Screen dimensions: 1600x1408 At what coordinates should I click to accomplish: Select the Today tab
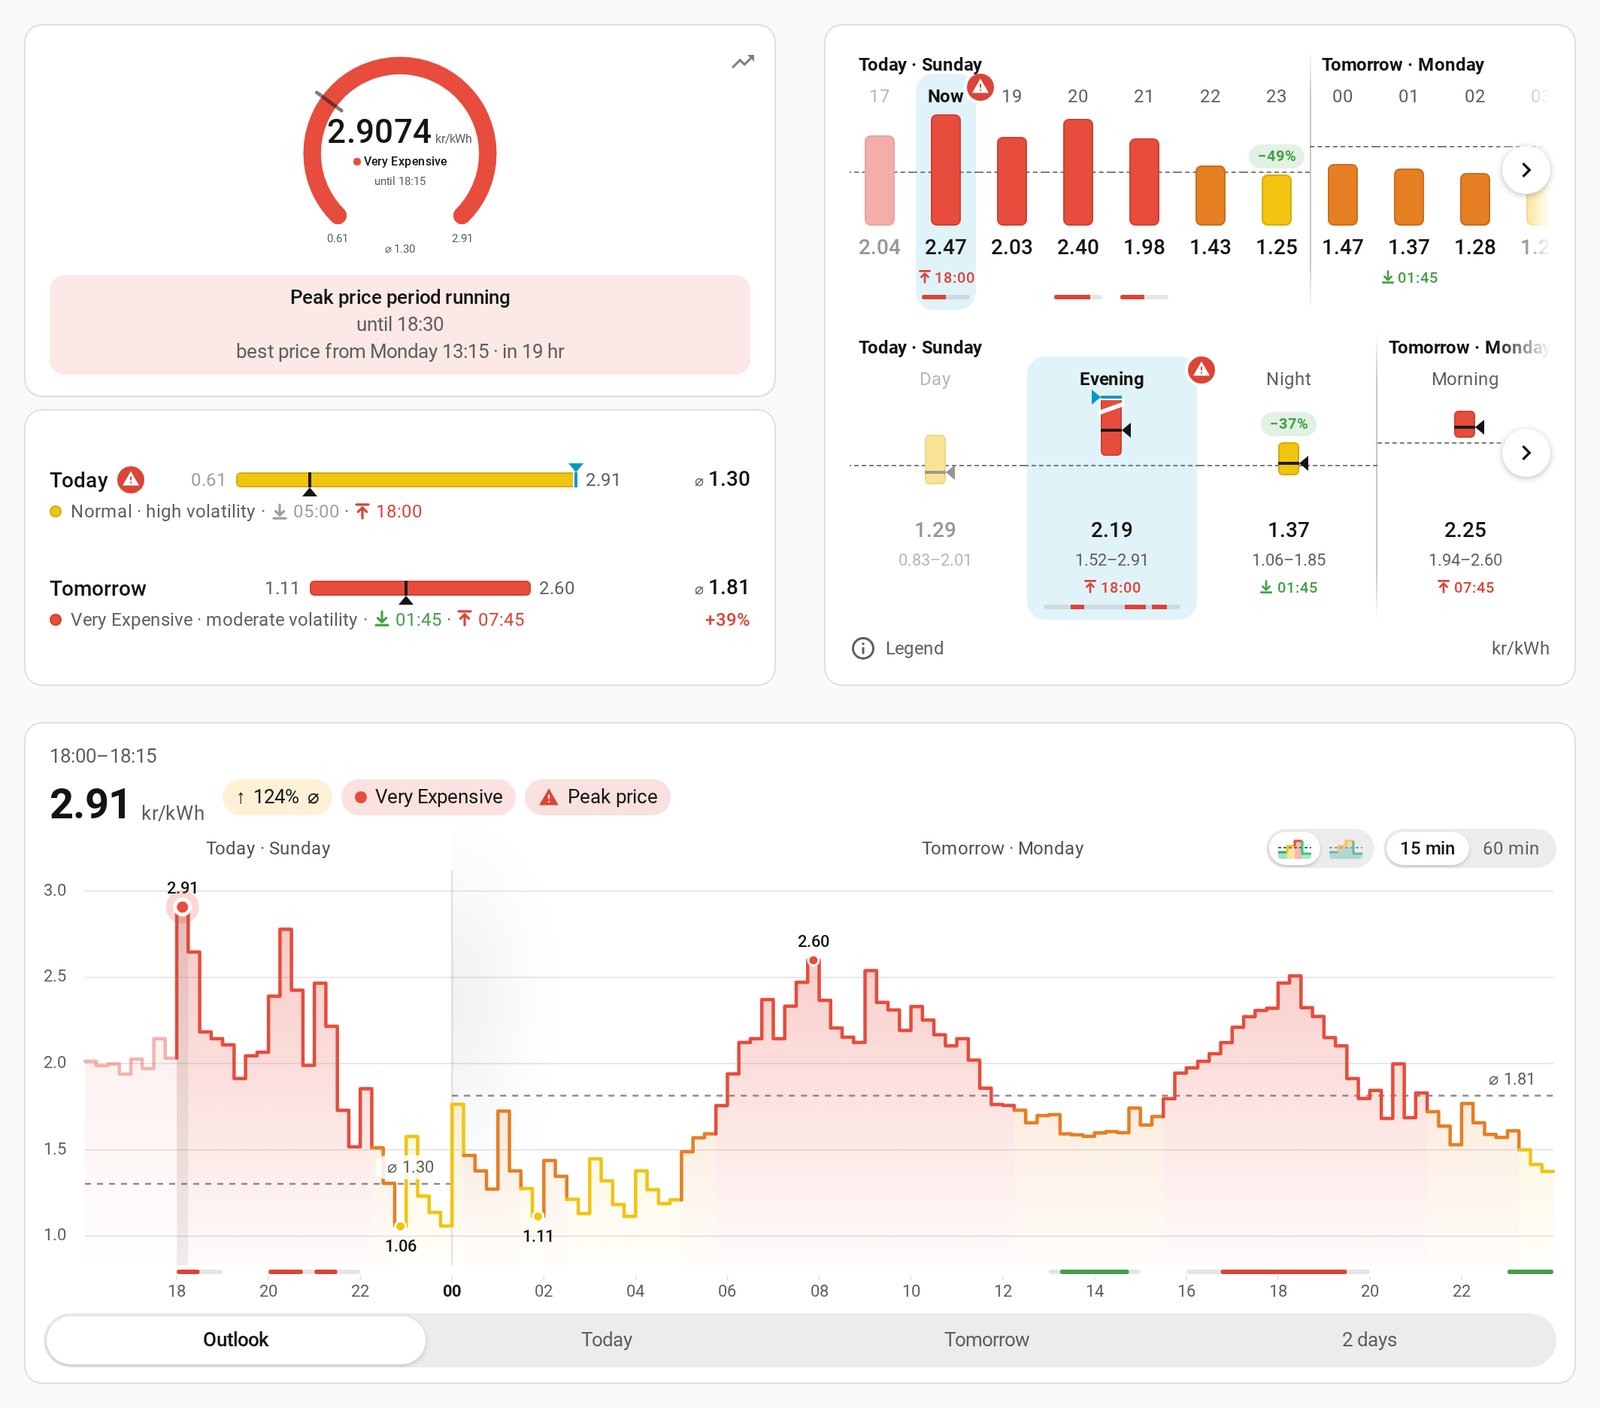point(607,1340)
